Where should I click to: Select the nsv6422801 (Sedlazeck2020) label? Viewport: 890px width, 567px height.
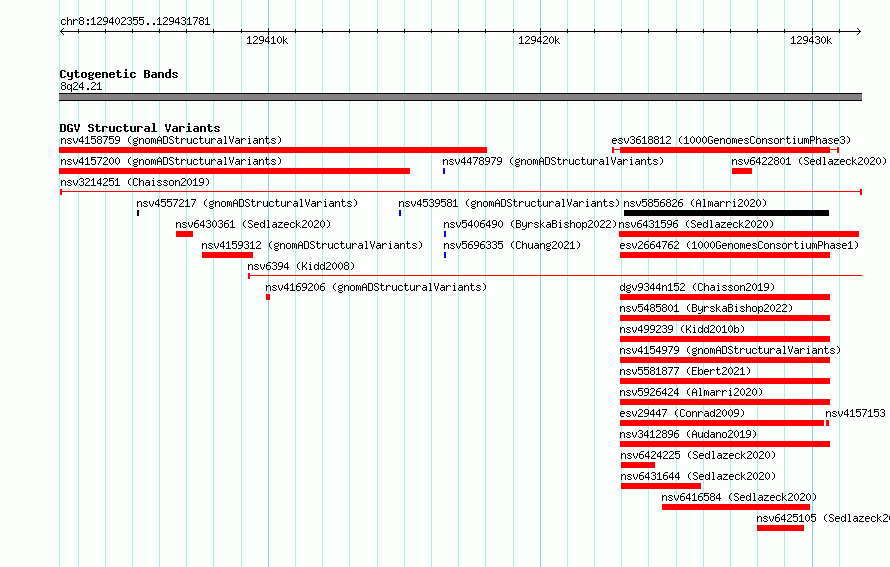(x=809, y=161)
